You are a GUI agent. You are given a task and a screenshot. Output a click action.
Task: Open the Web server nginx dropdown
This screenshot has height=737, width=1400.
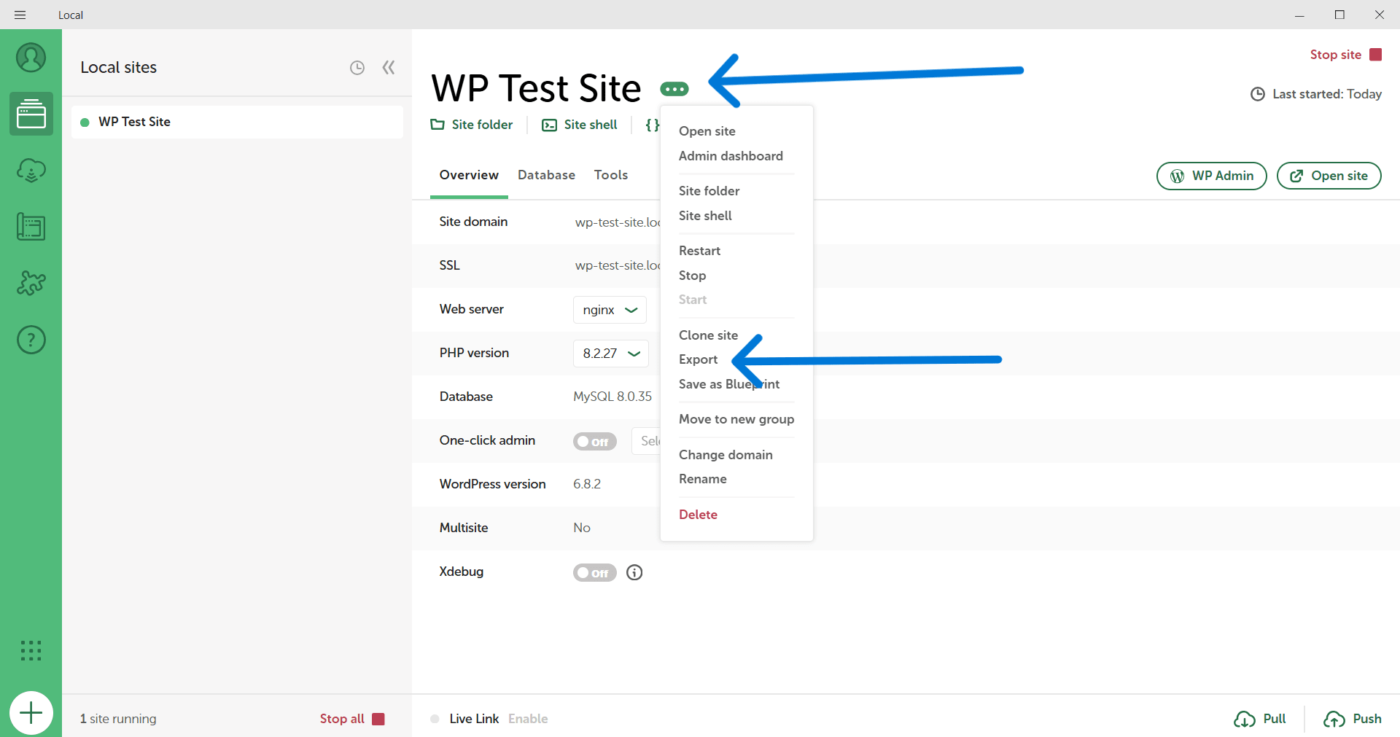point(610,310)
